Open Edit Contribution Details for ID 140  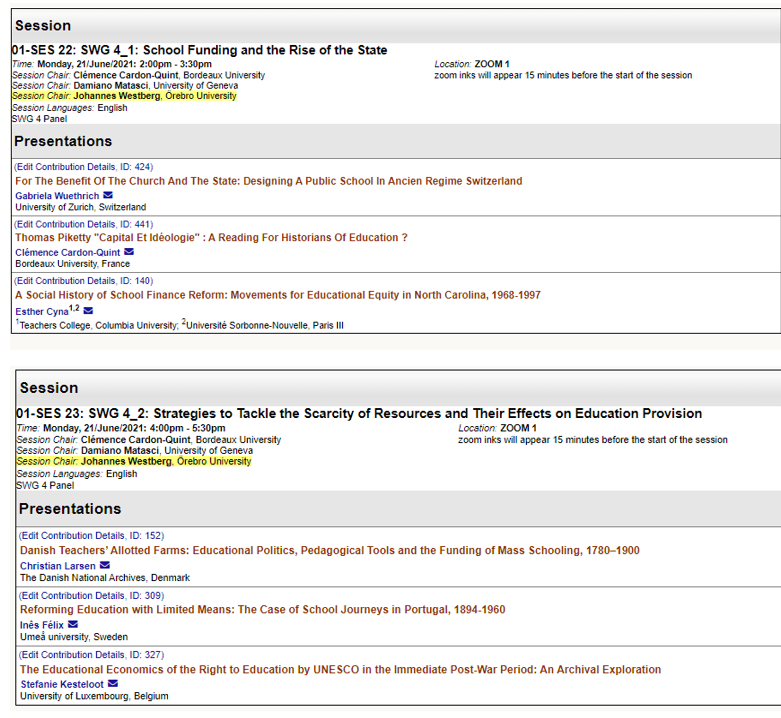click(84, 281)
